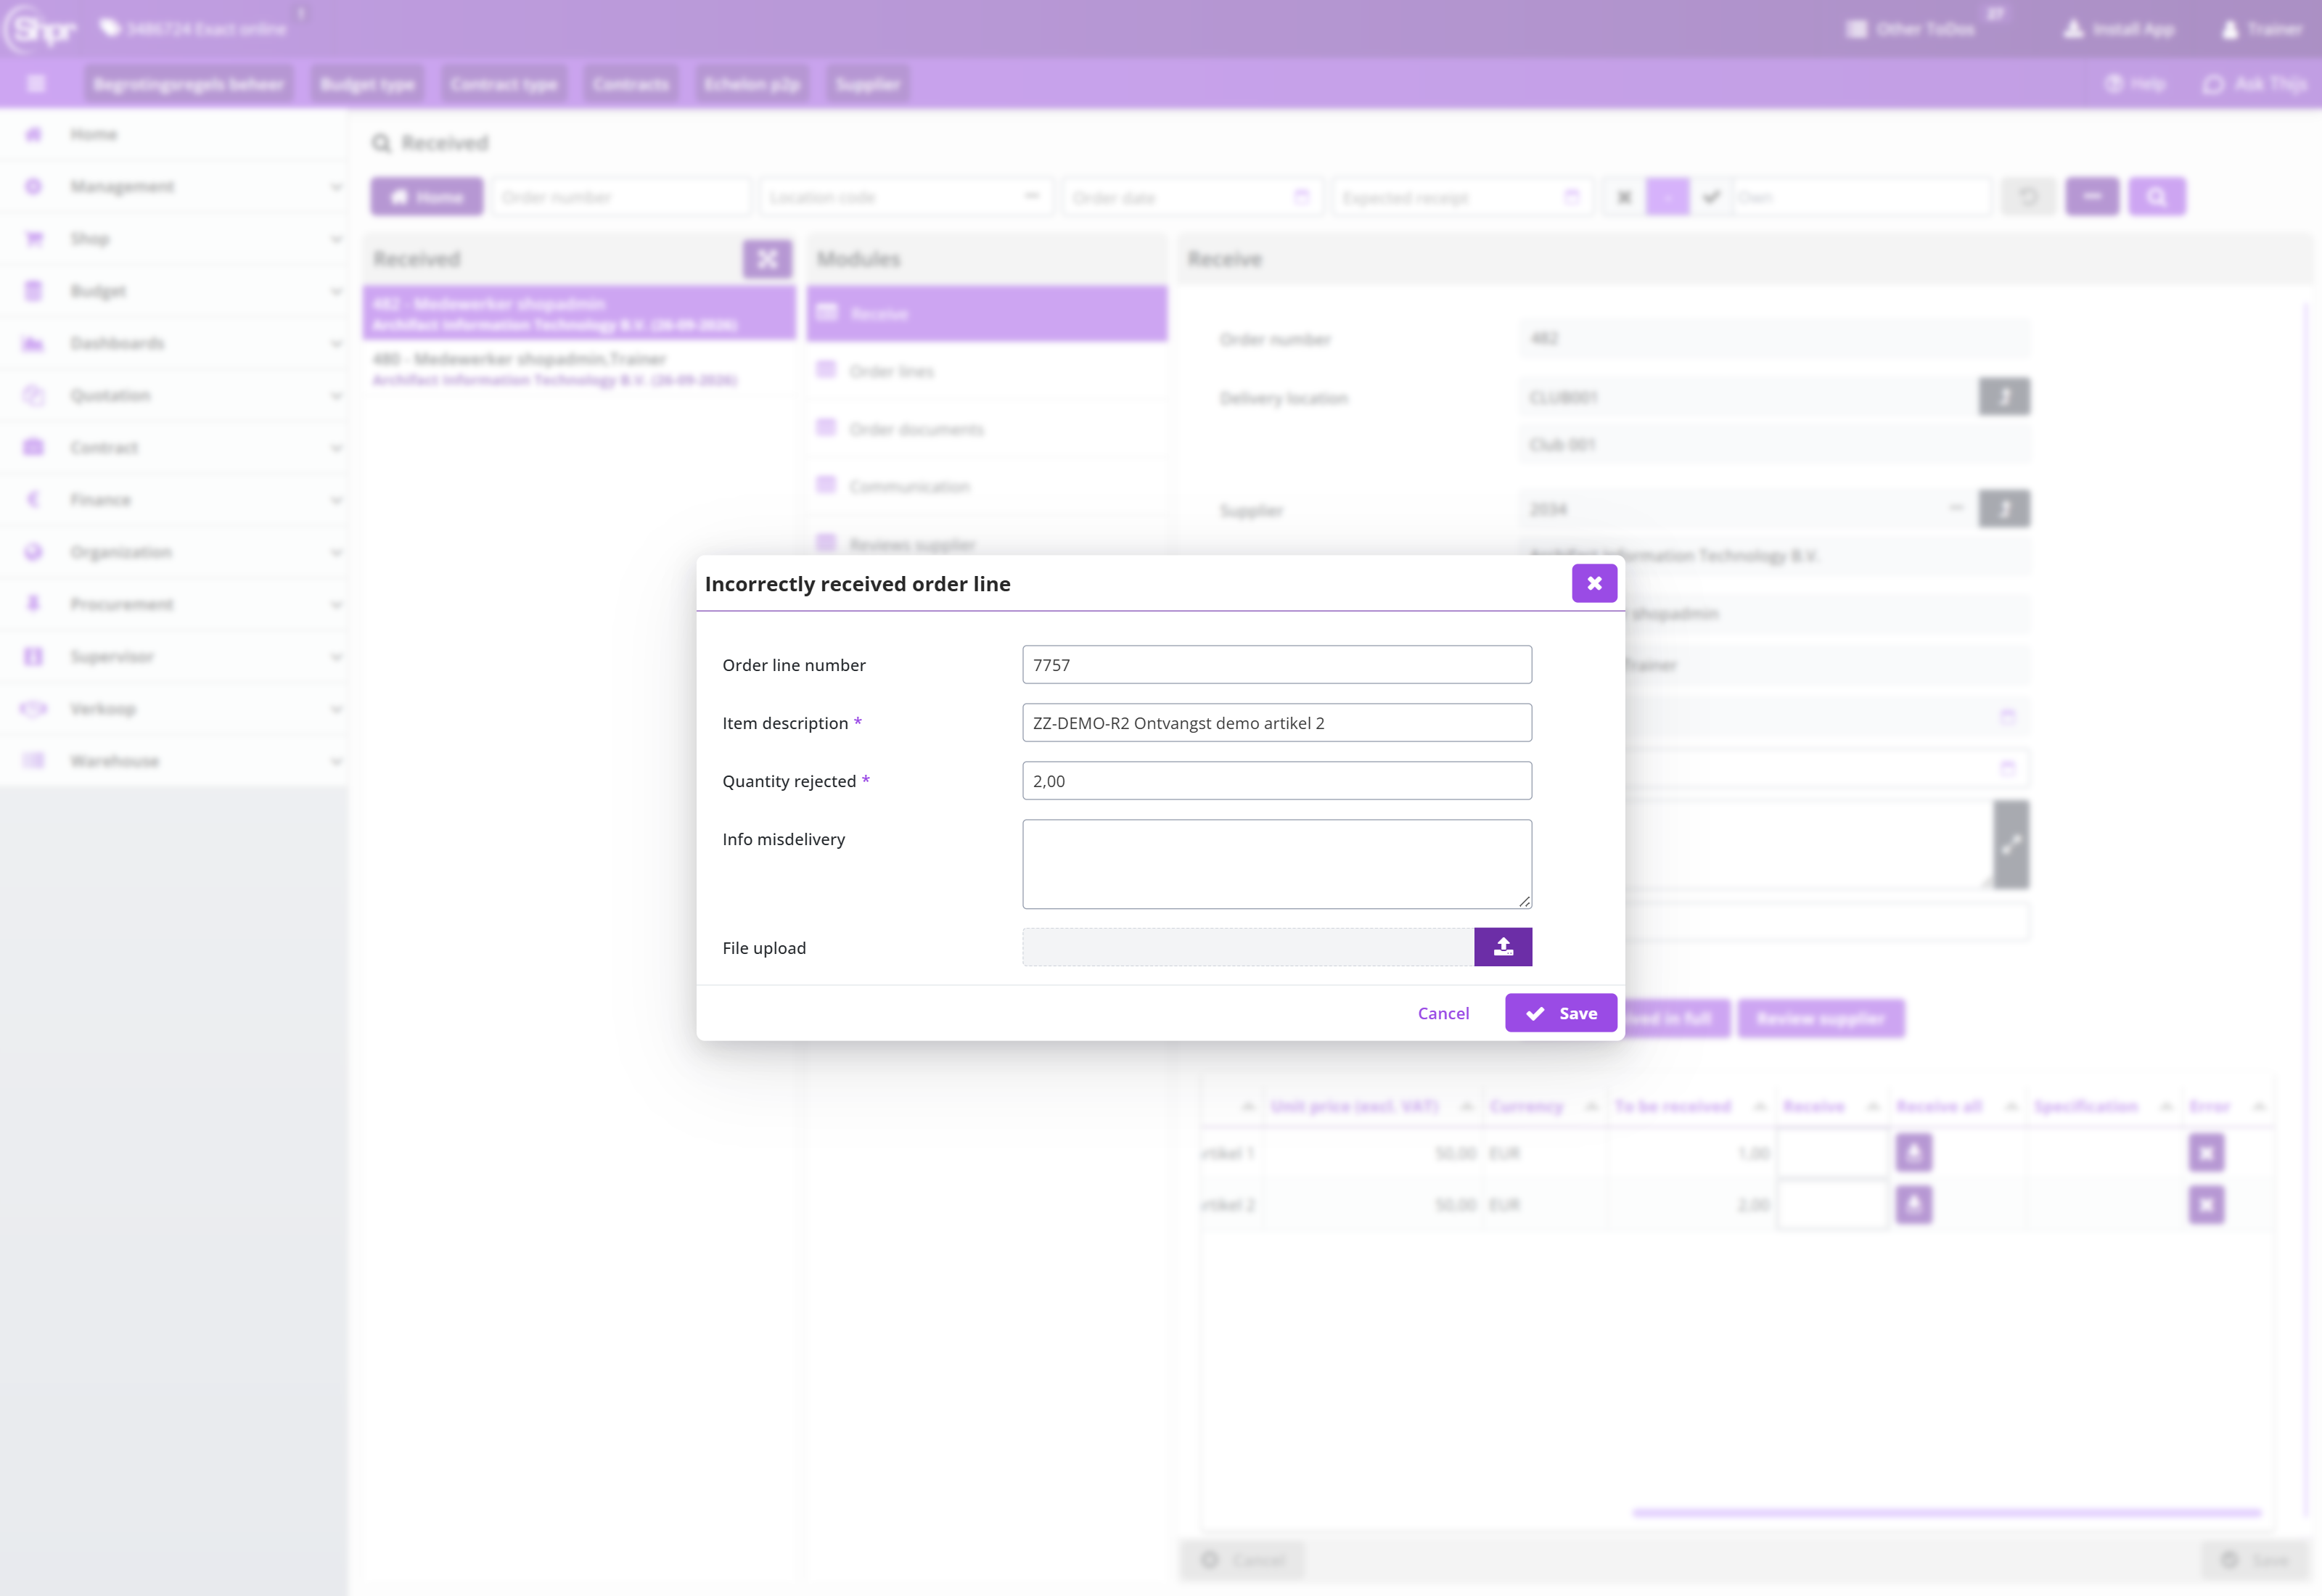Focus the Order line number field
Viewport: 2322px width, 1596px height.
(x=1277, y=665)
